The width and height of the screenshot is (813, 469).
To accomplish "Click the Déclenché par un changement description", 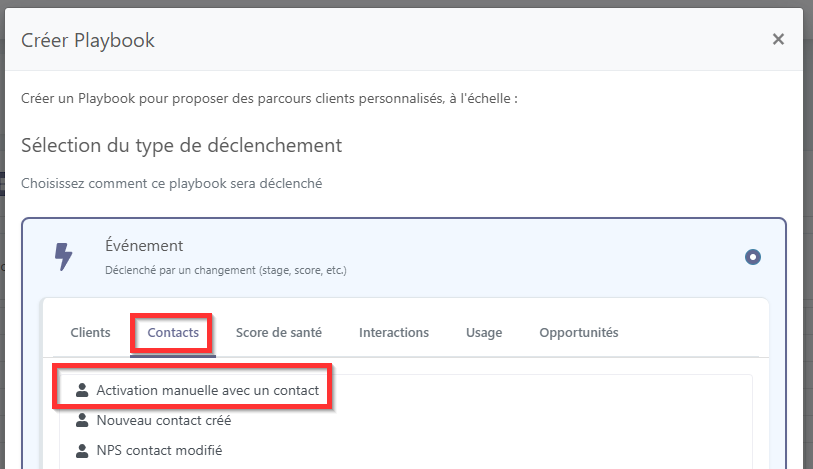I will (226, 270).
